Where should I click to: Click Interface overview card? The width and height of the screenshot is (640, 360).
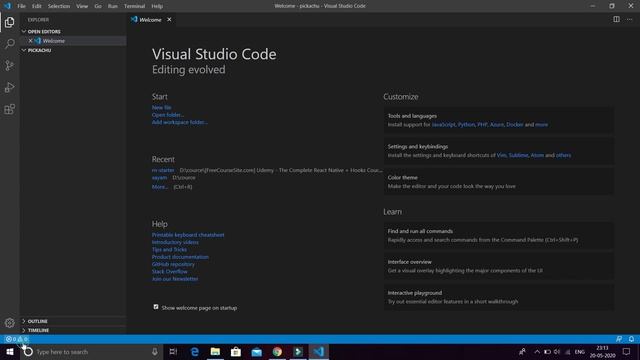(498, 266)
